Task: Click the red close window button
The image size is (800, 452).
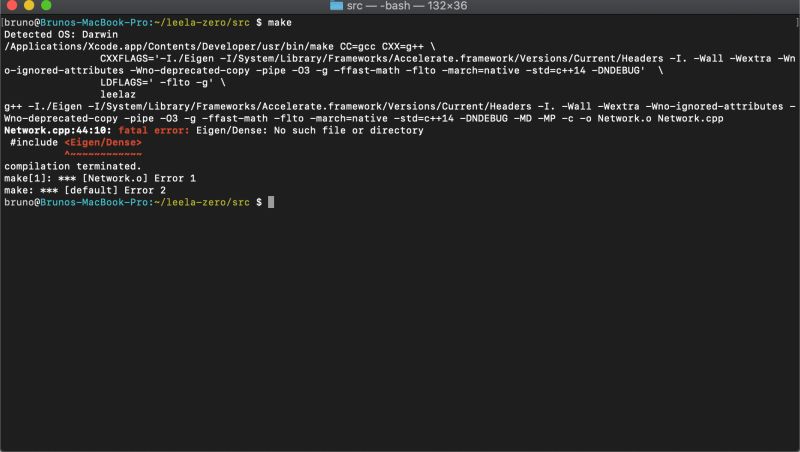Action: (x=12, y=5)
